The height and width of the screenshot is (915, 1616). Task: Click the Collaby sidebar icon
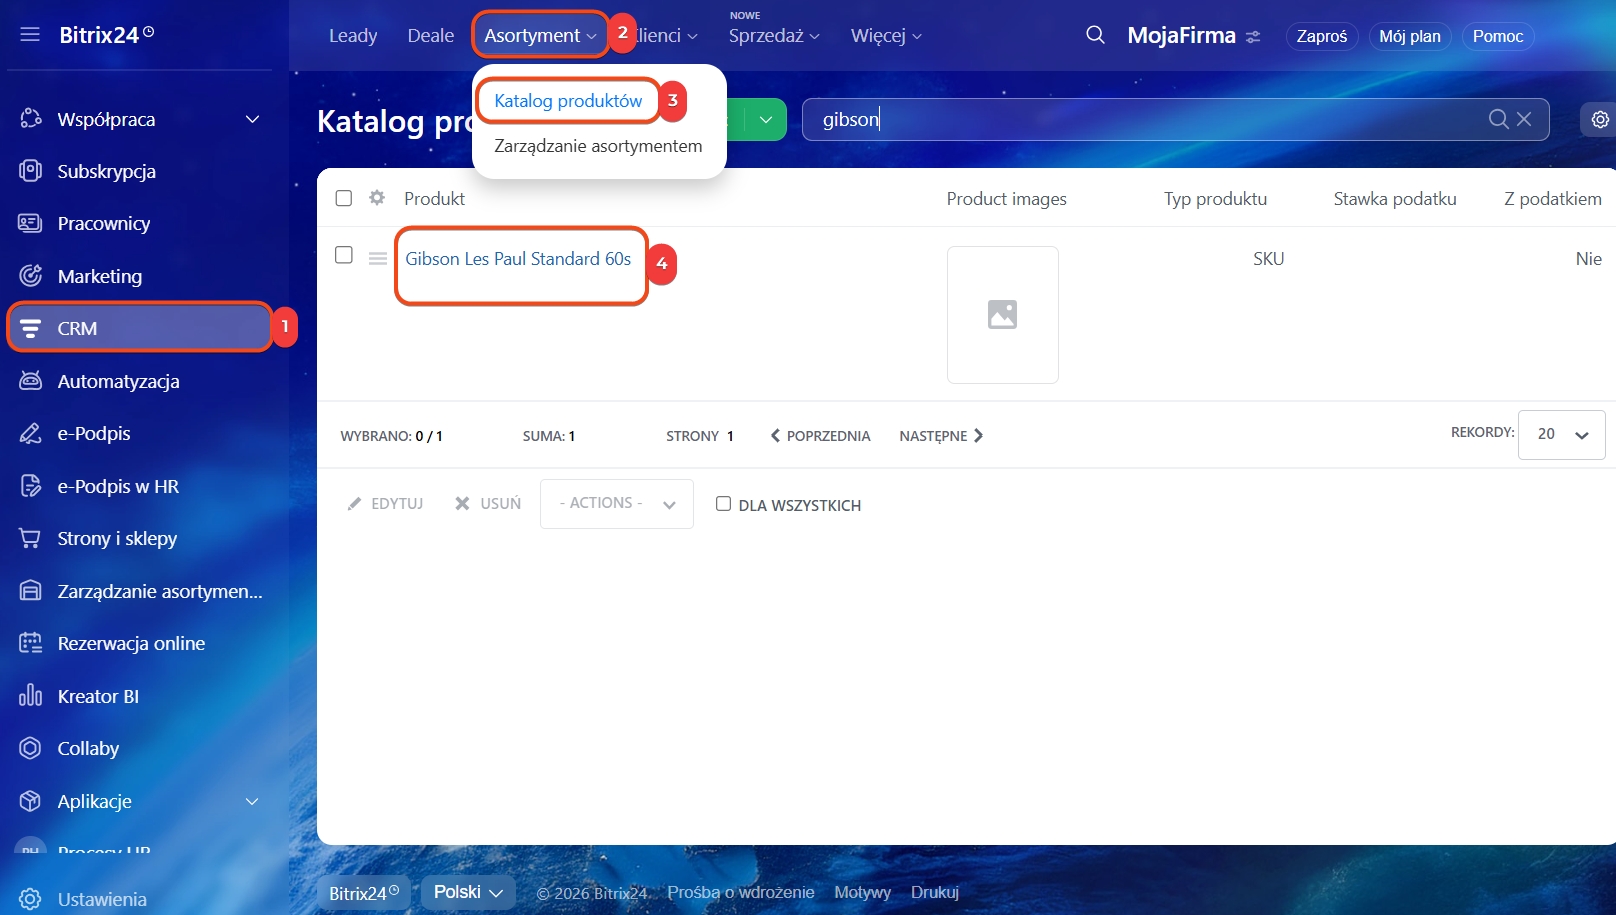click(31, 748)
